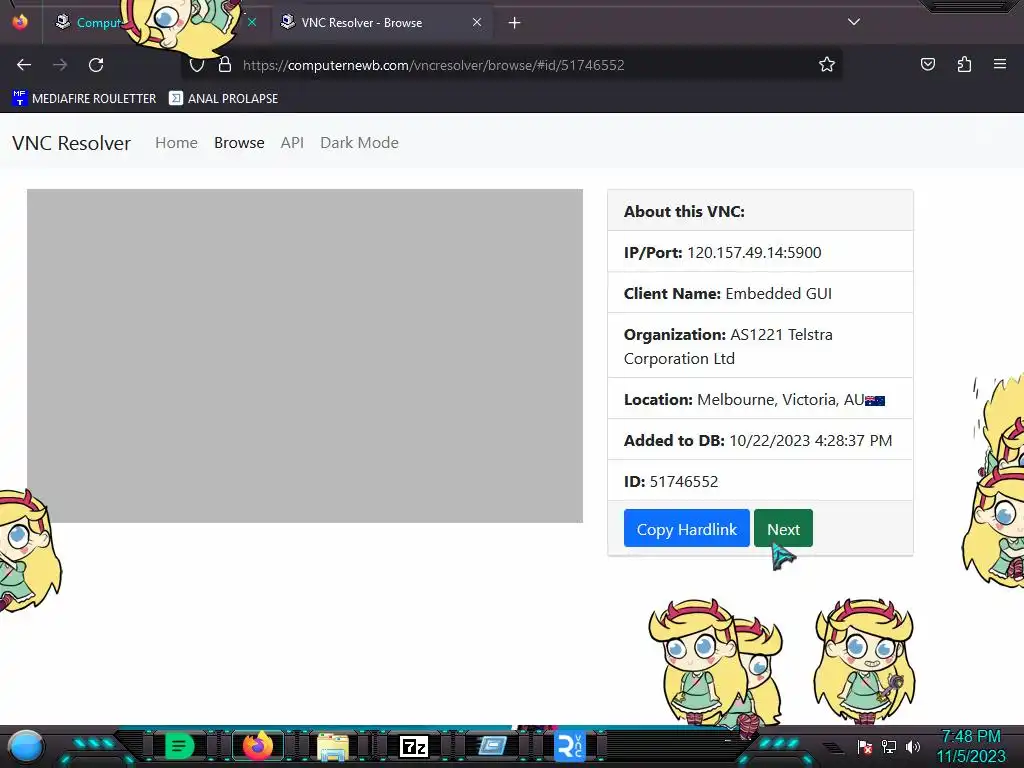The width and height of the screenshot is (1024, 768).
Task: Open the RealVNC taskbar icon
Action: (569, 746)
